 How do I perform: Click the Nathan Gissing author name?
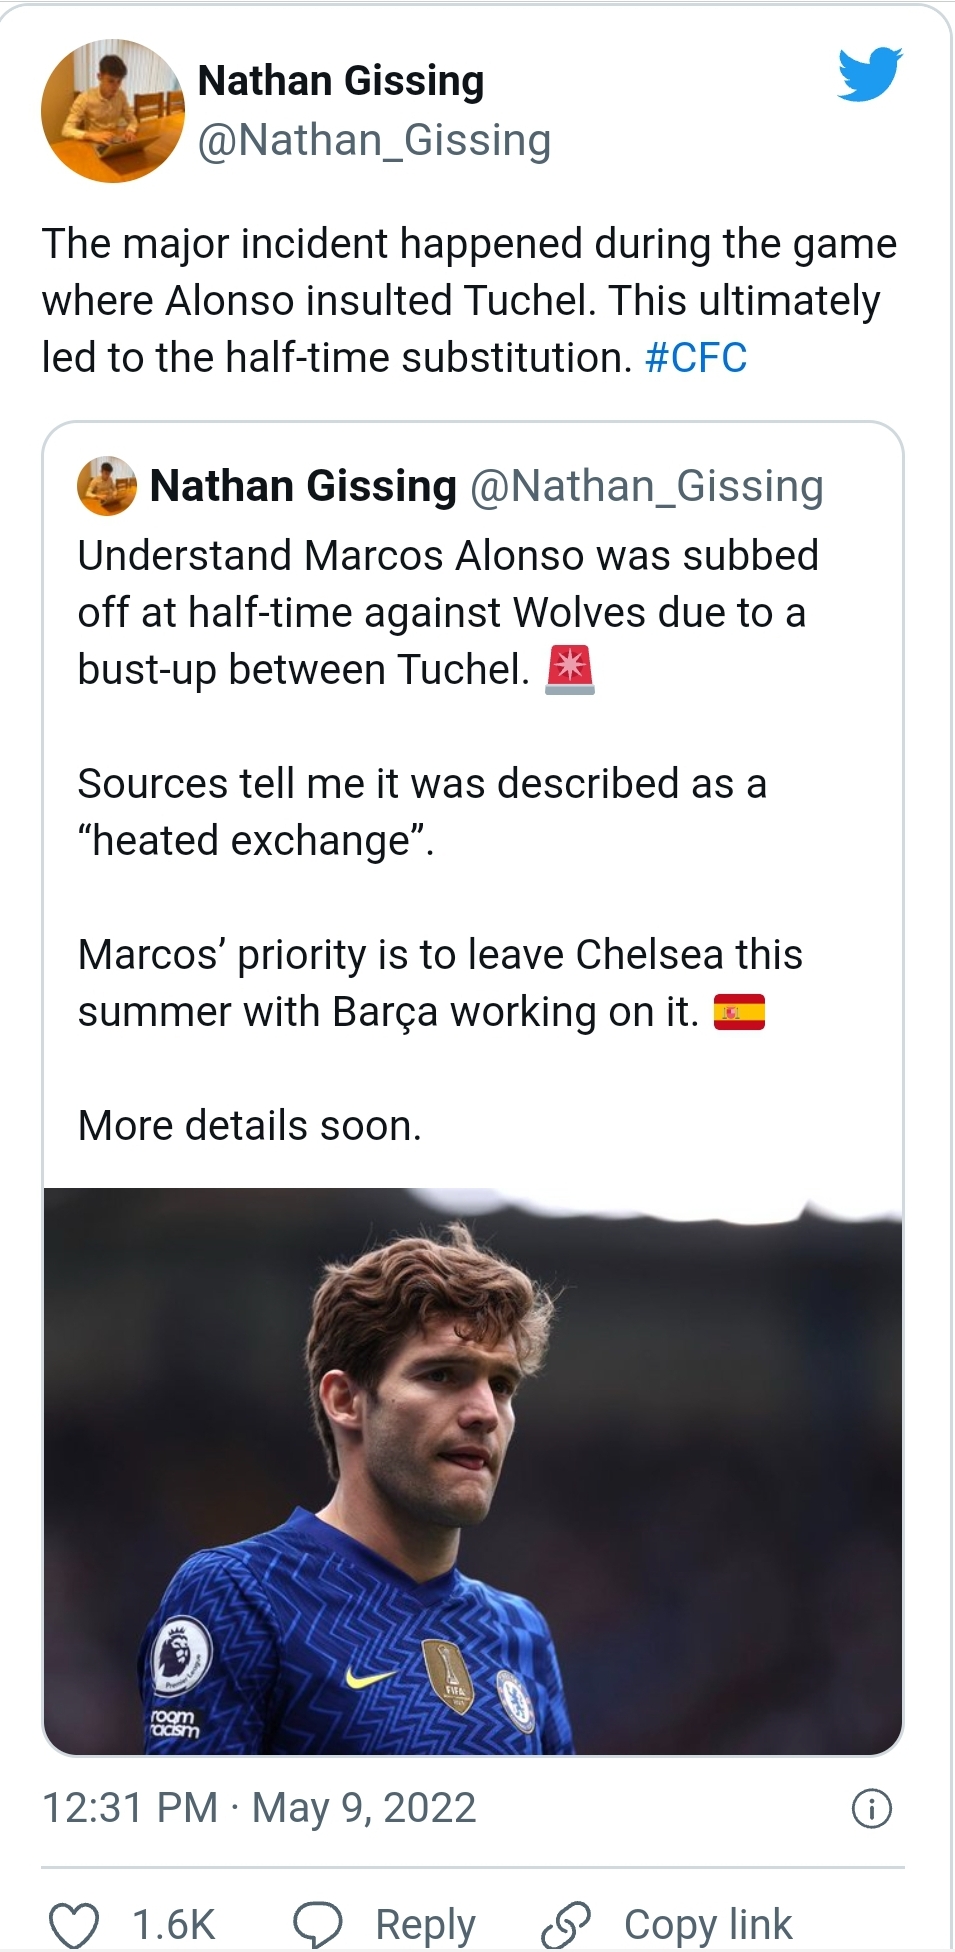pyautogui.click(x=341, y=81)
